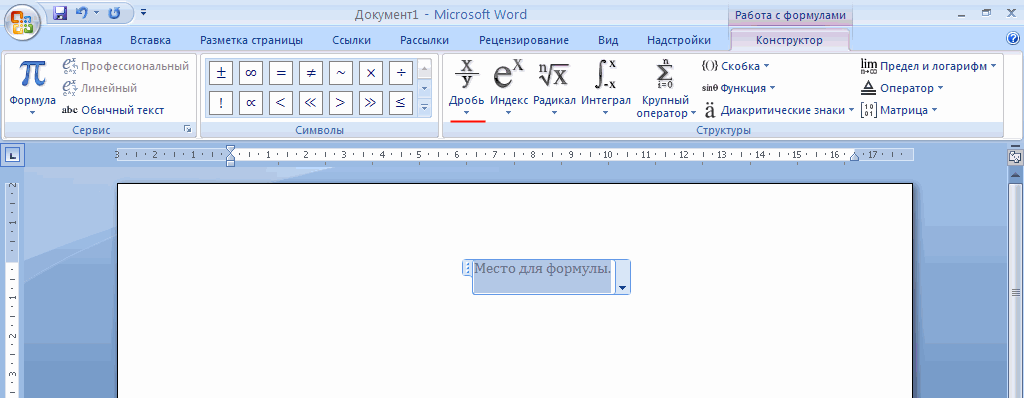
Task: Switch to the Ссылки tab
Action: tap(351, 41)
